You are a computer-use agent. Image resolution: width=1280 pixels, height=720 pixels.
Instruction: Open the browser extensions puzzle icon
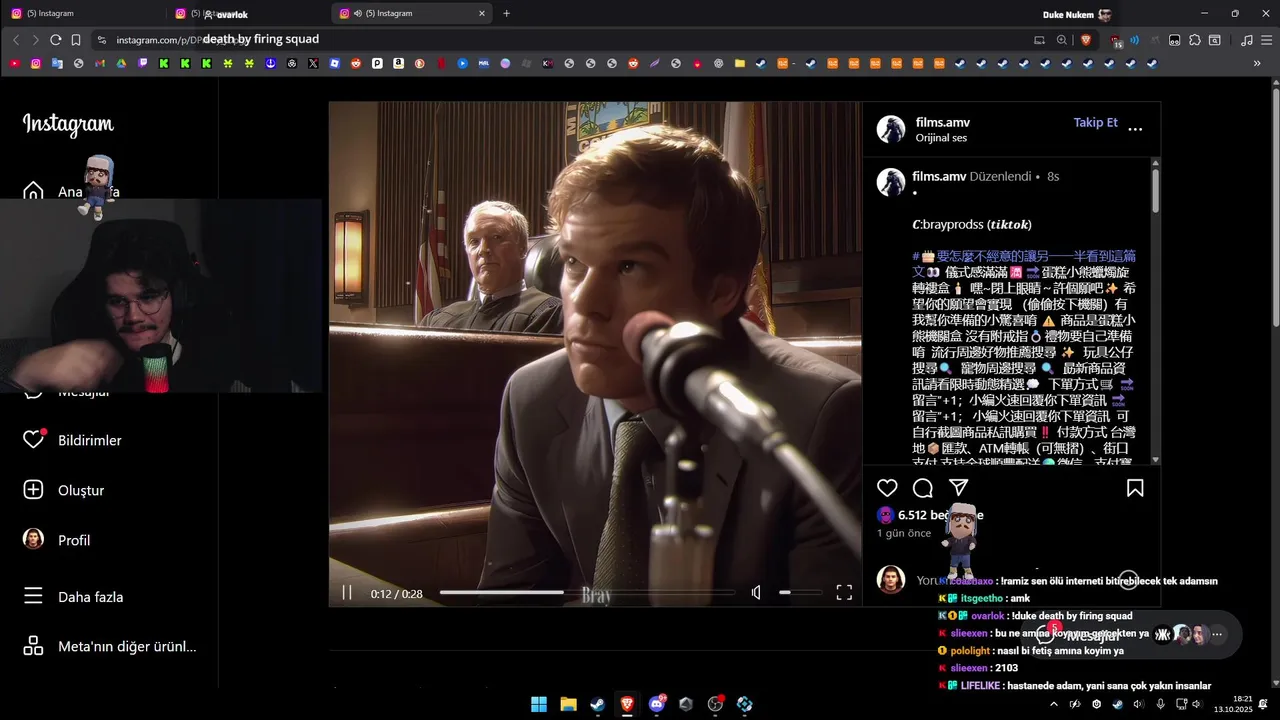pos(1195,40)
